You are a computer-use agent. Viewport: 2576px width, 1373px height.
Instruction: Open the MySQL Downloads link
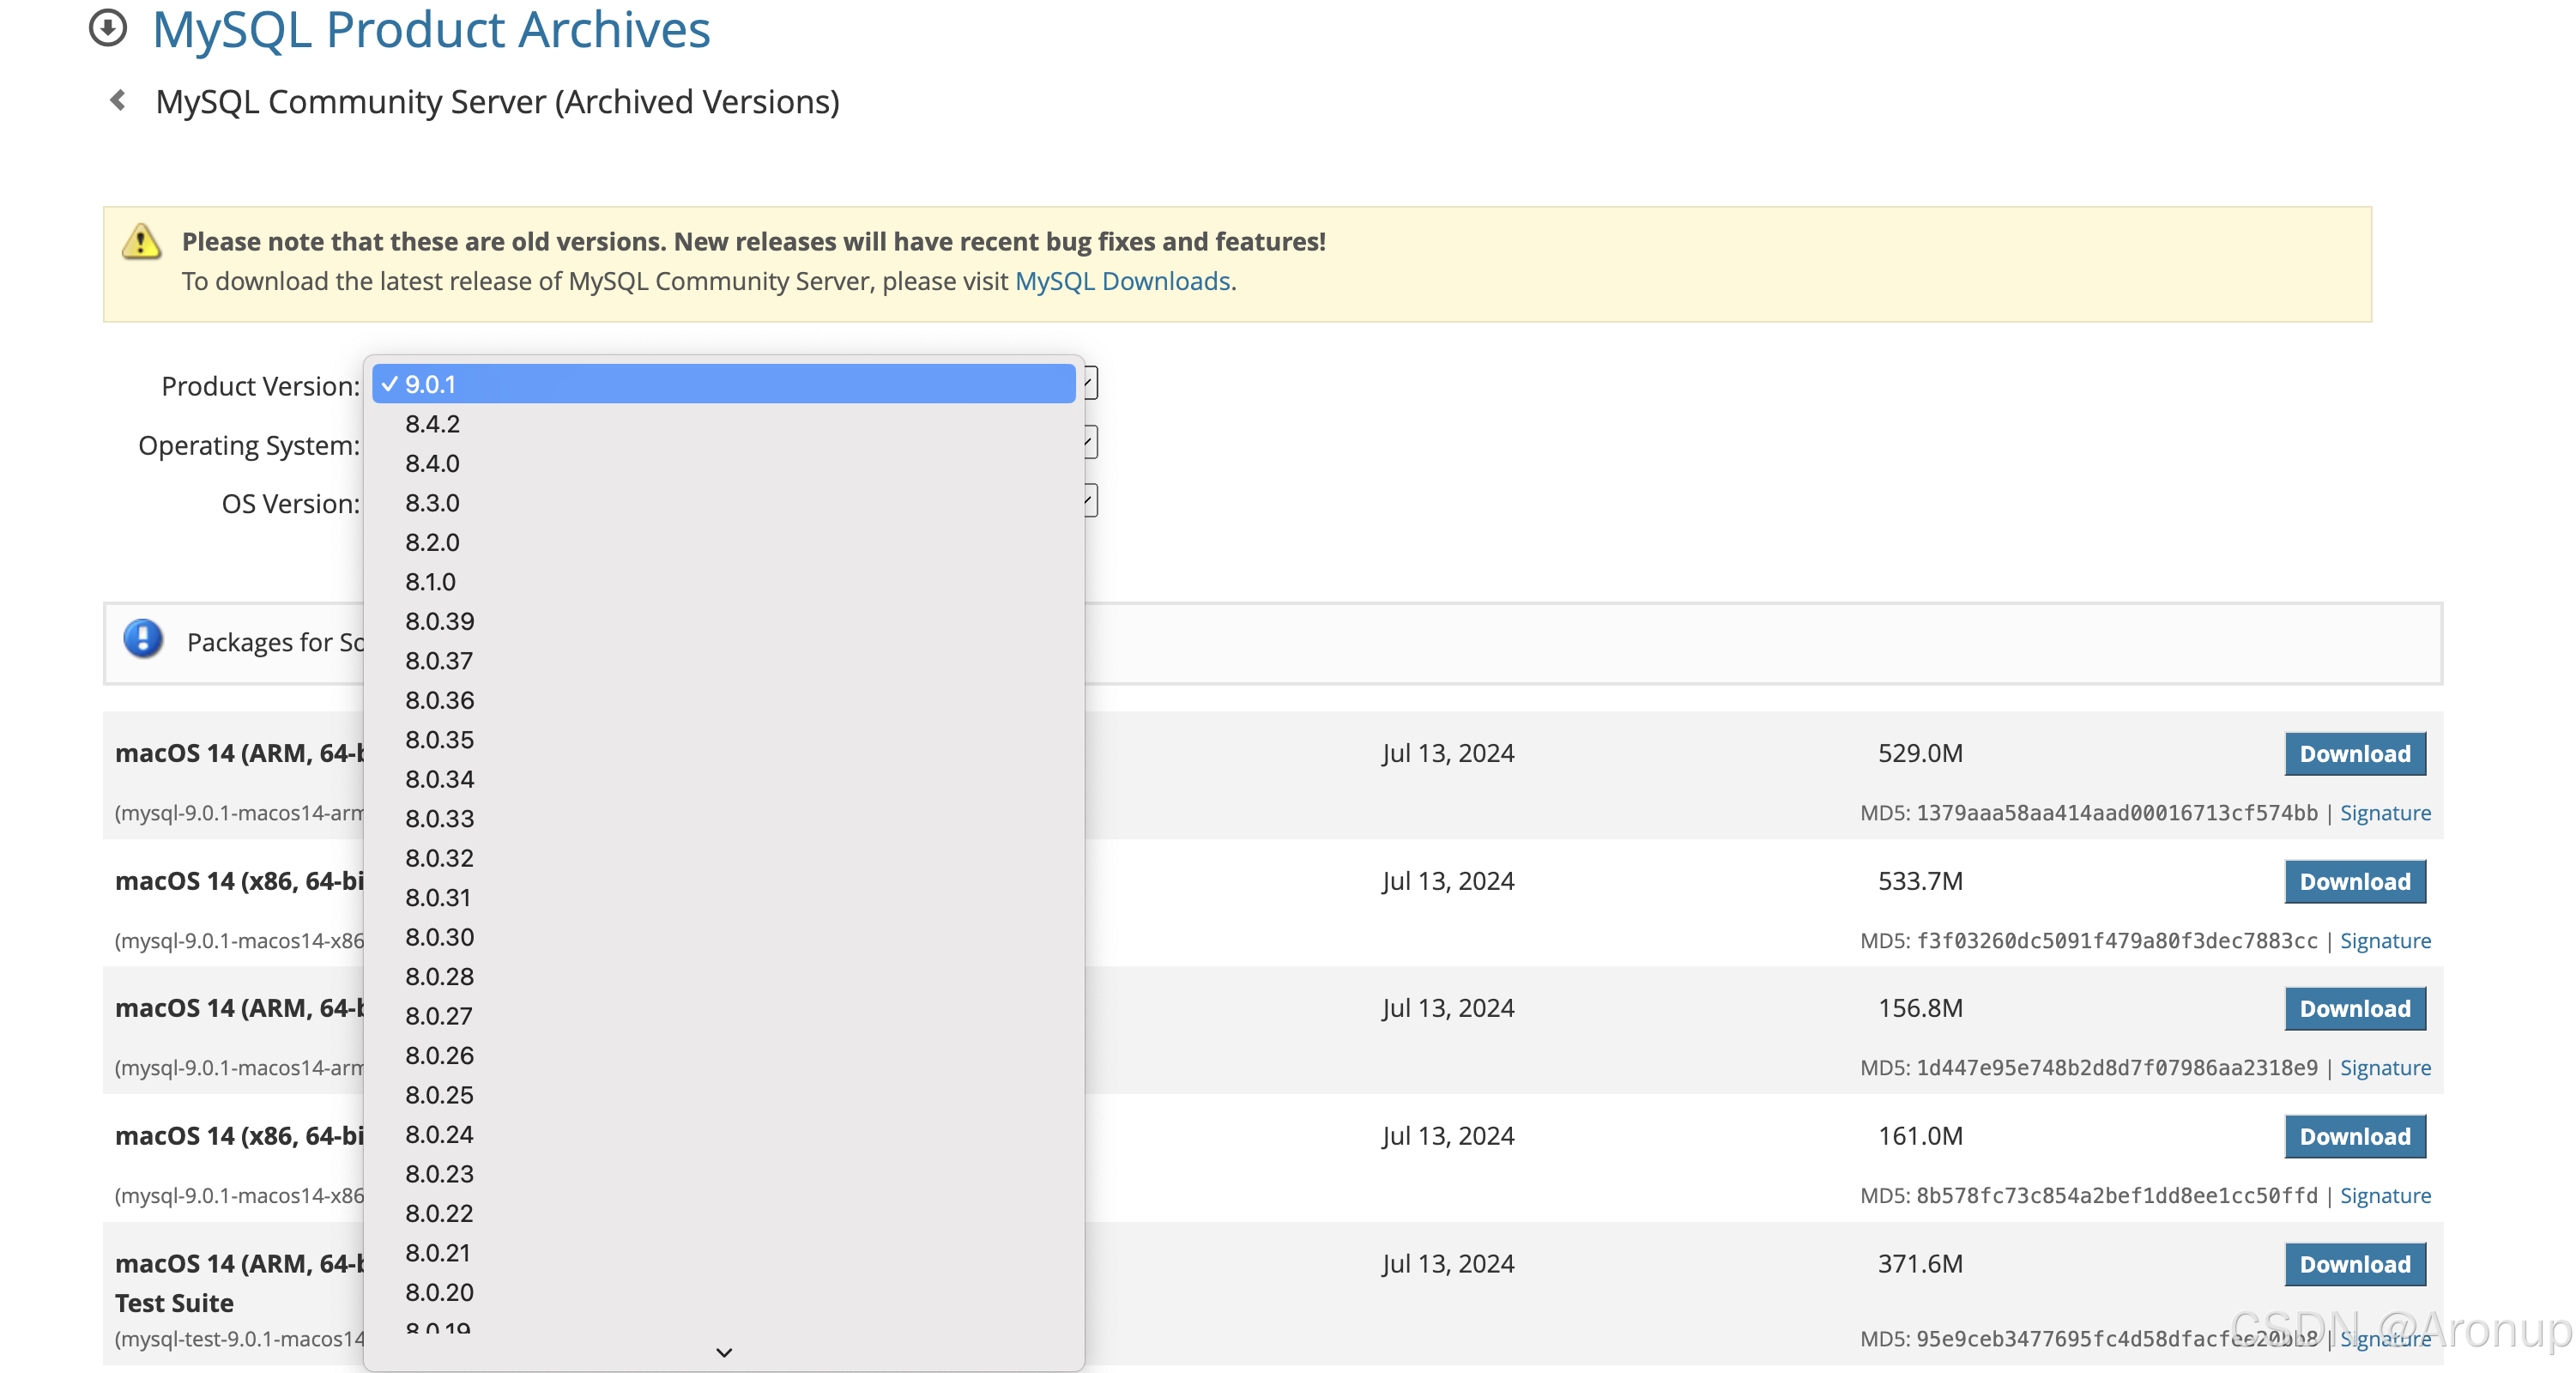[x=1122, y=281]
